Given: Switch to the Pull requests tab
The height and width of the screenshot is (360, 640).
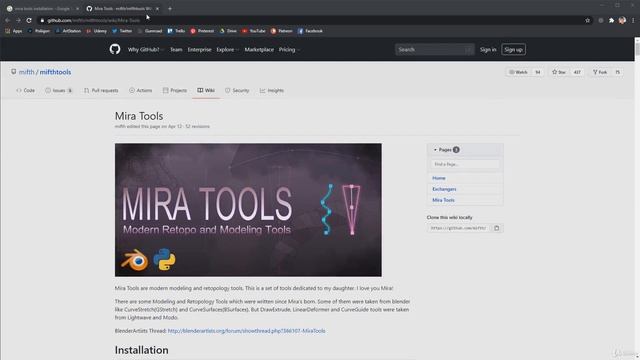Looking at the screenshot, I should (x=101, y=90).
